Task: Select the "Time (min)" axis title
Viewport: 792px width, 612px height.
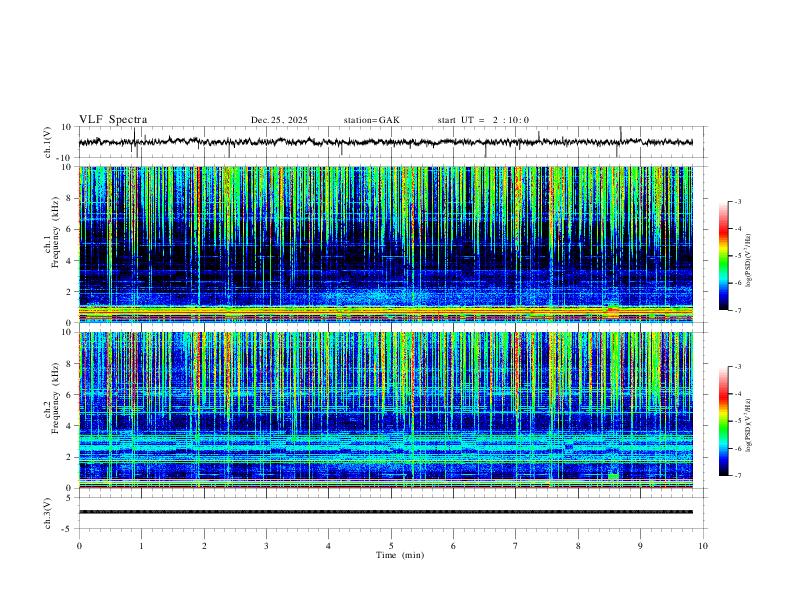Action: pos(400,555)
